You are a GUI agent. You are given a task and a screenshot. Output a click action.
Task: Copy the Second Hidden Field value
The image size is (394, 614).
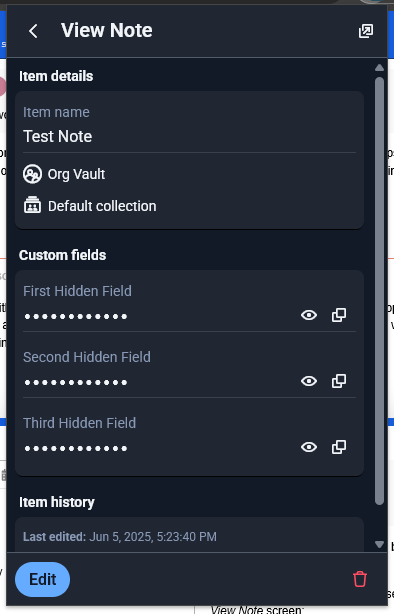click(339, 381)
